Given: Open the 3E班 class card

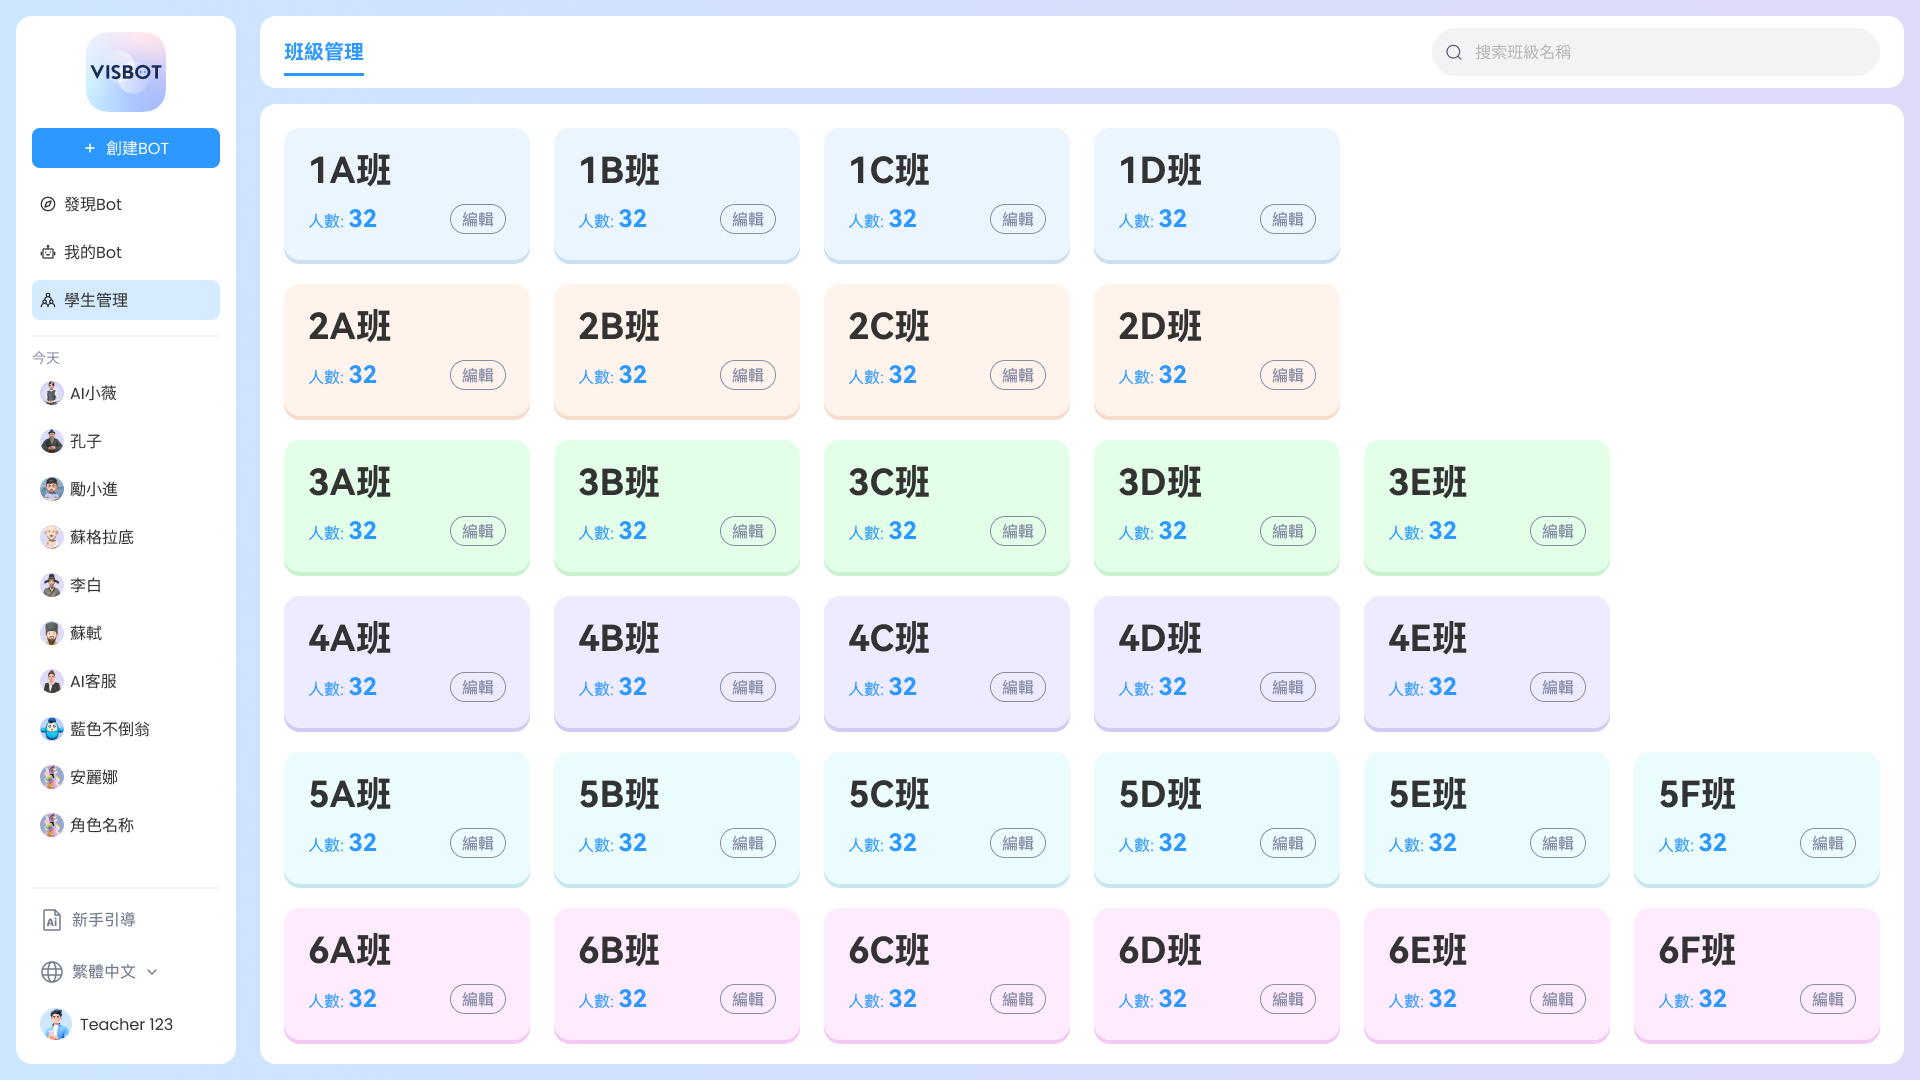Looking at the screenshot, I should (1487, 507).
